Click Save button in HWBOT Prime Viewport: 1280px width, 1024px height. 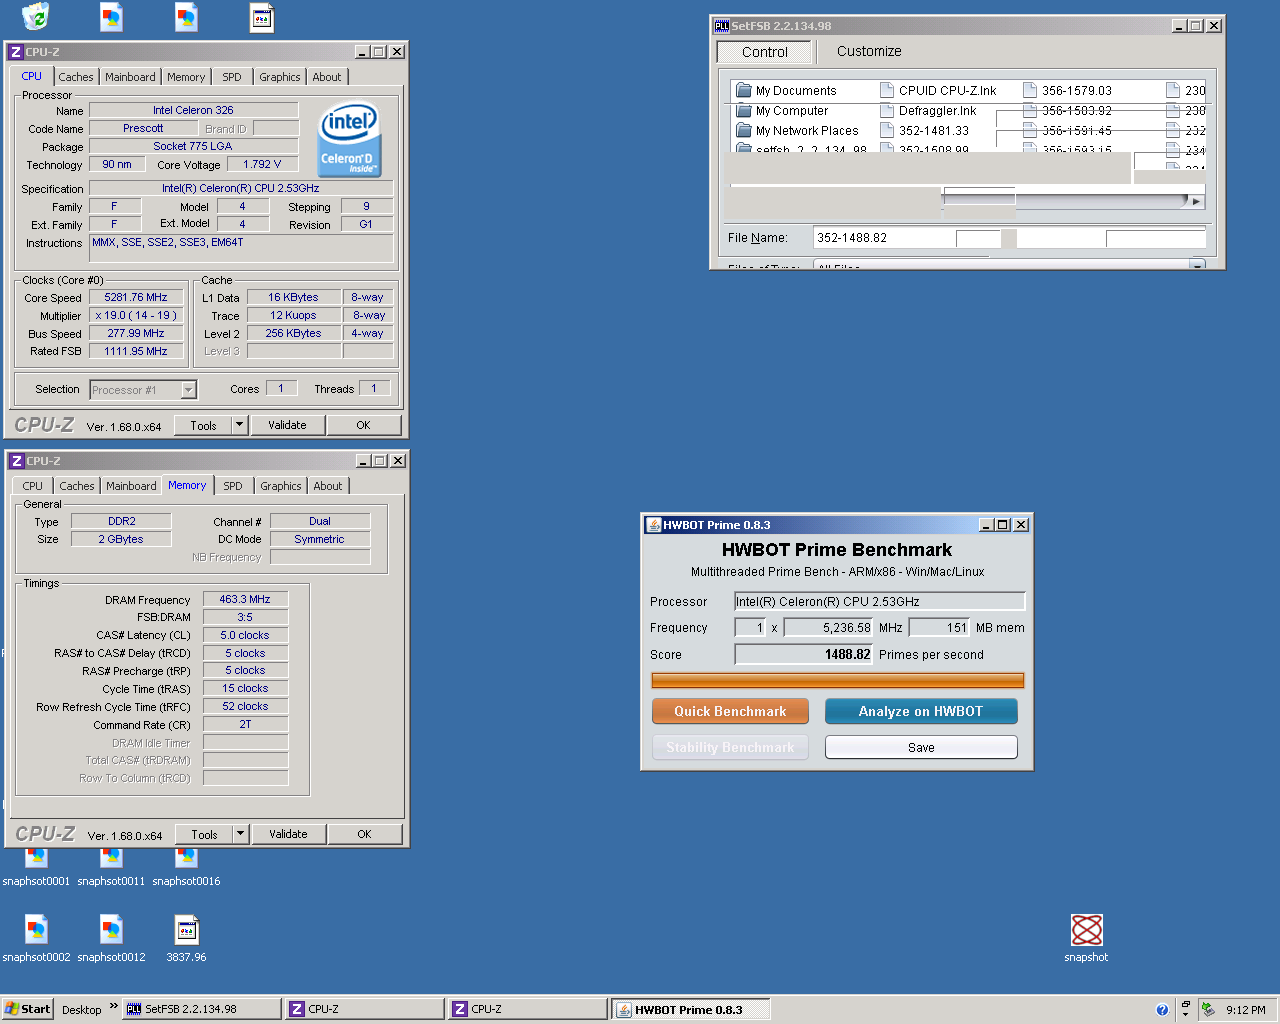point(921,747)
